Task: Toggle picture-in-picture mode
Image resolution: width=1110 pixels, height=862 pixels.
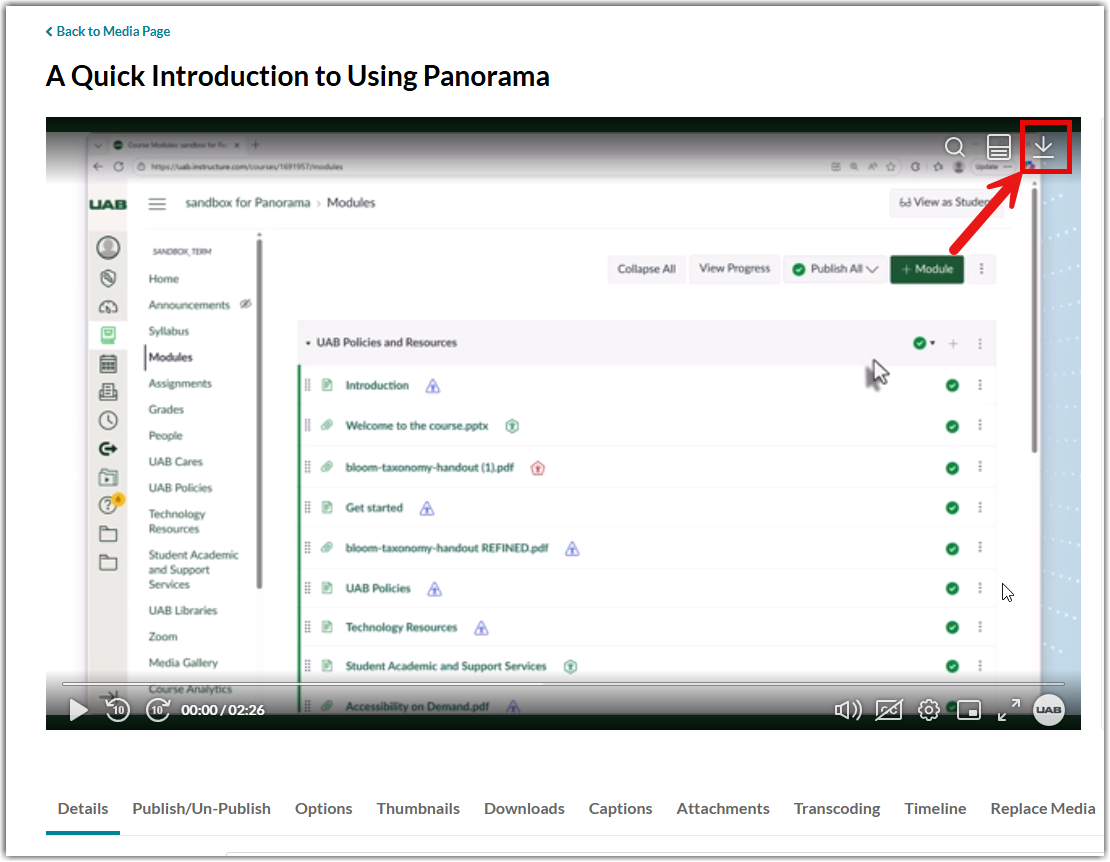Action: (968, 710)
